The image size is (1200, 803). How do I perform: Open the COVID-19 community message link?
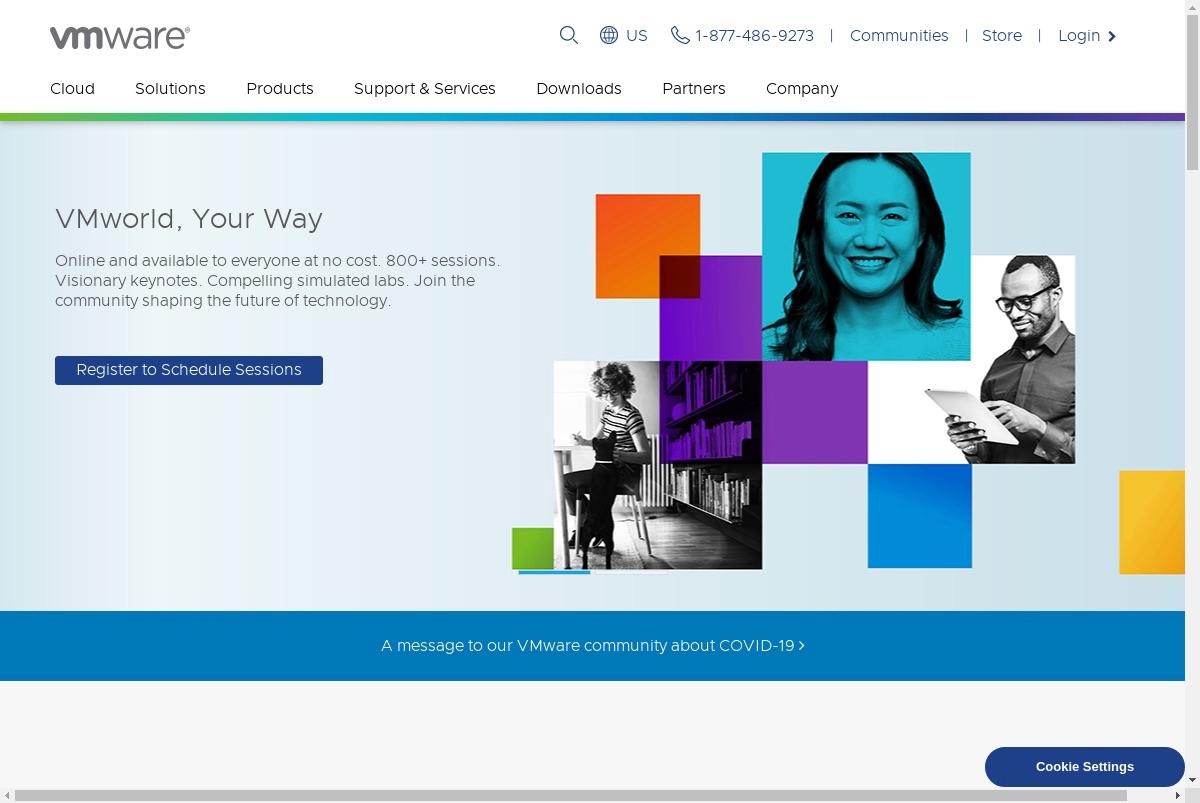(x=593, y=646)
